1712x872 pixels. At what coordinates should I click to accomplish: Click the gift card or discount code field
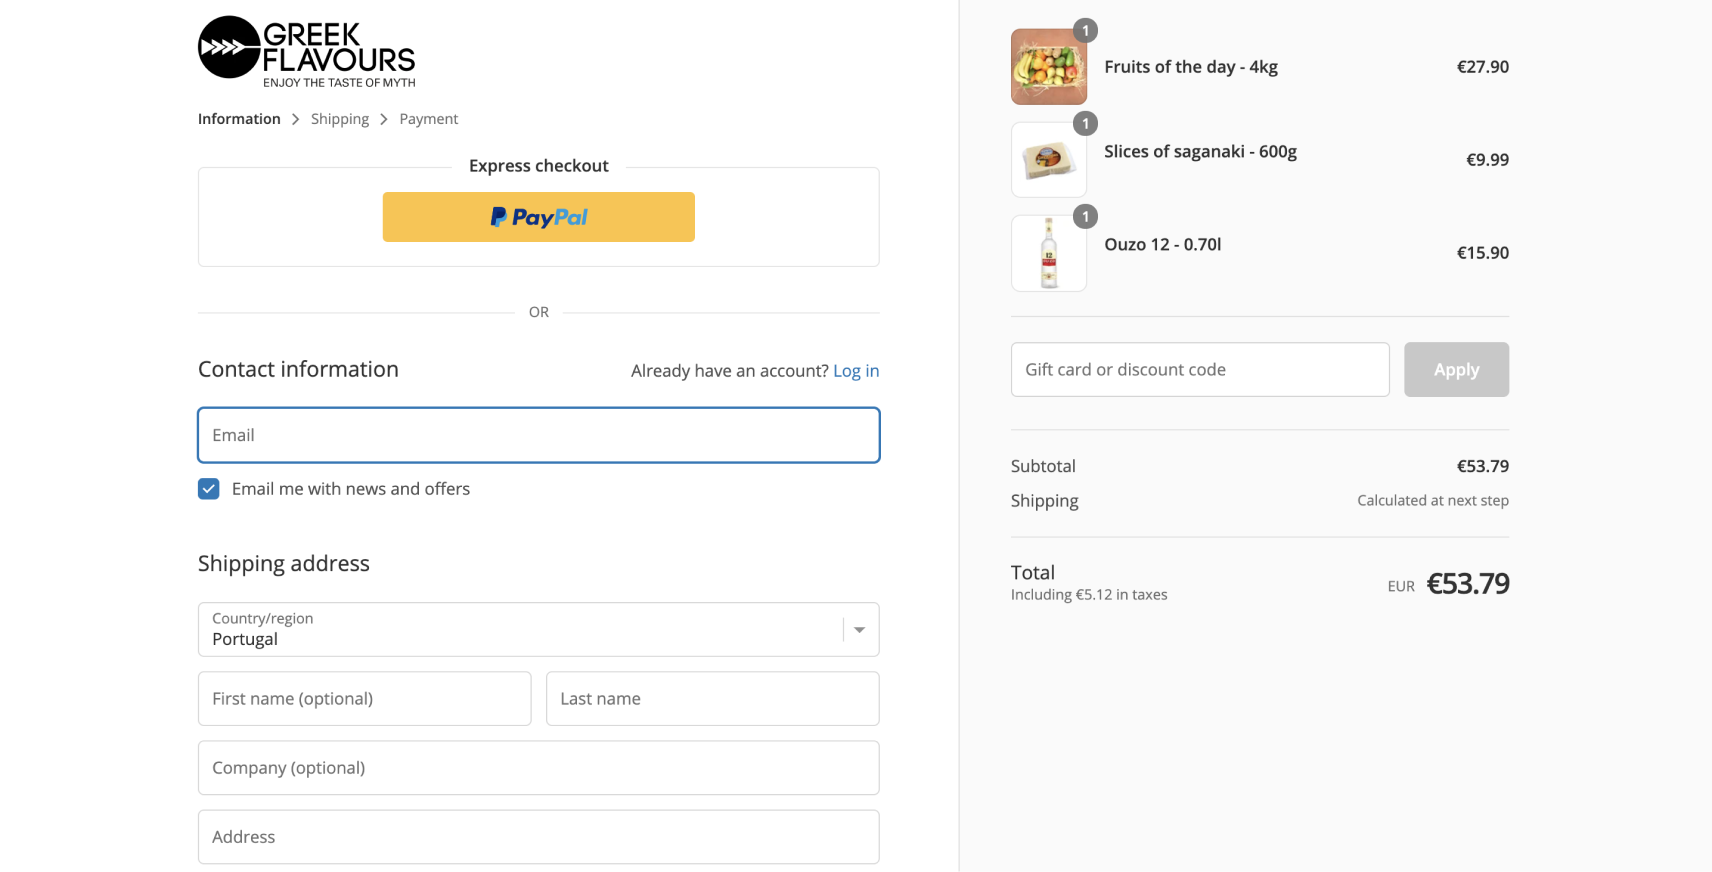1200,370
